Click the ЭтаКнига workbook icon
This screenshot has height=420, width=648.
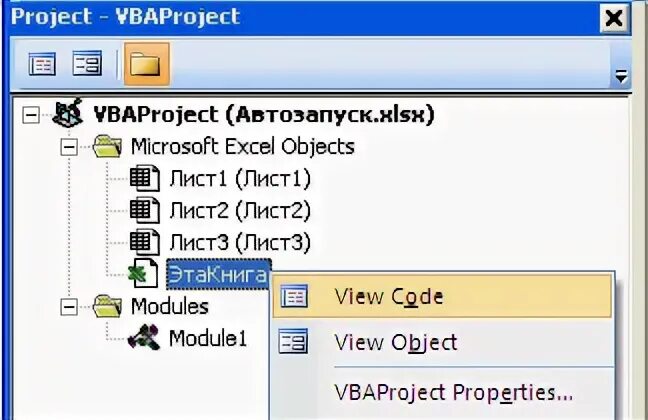pyautogui.click(x=143, y=273)
